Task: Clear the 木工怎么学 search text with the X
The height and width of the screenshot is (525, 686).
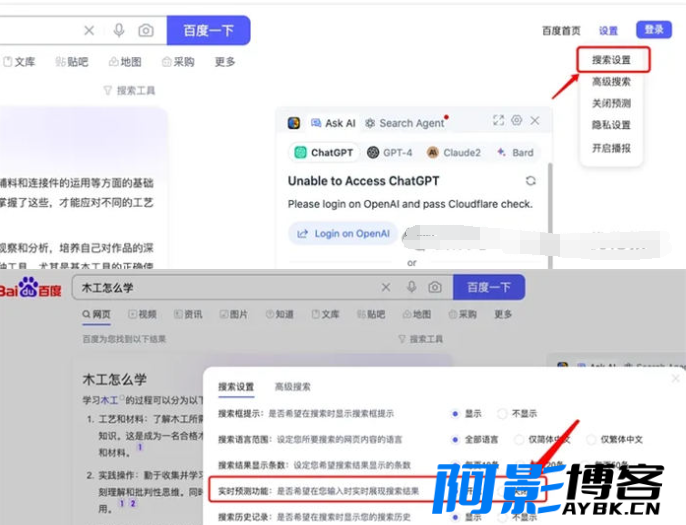Action: click(386, 288)
